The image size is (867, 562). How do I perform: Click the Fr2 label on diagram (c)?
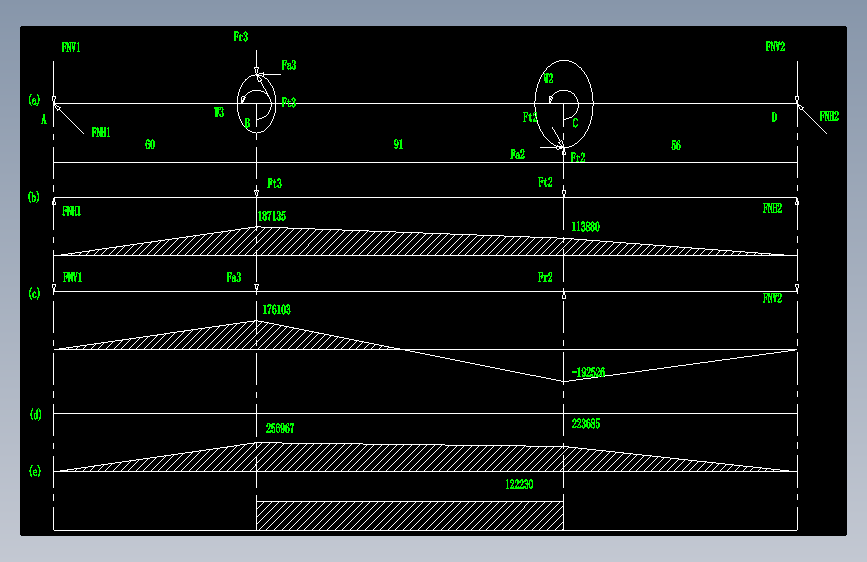point(545,277)
